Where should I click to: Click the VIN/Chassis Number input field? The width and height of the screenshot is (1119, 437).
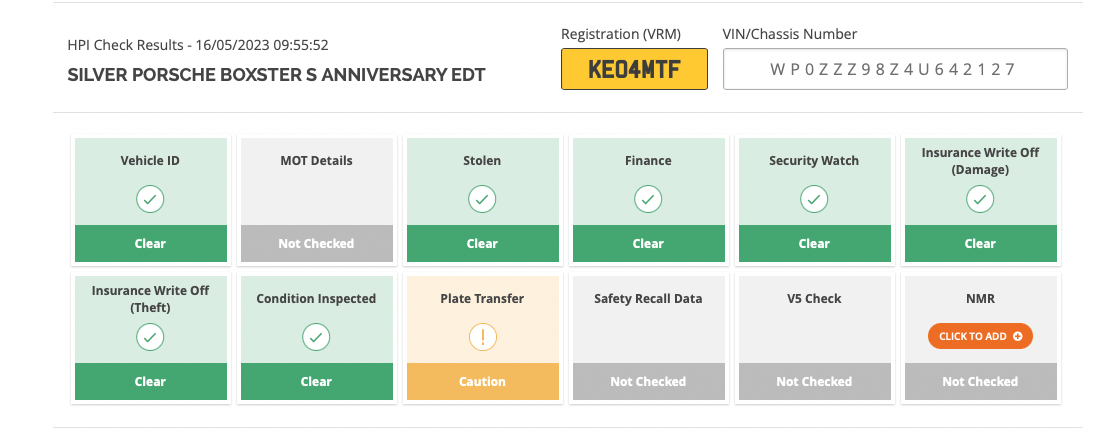click(x=895, y=69)
